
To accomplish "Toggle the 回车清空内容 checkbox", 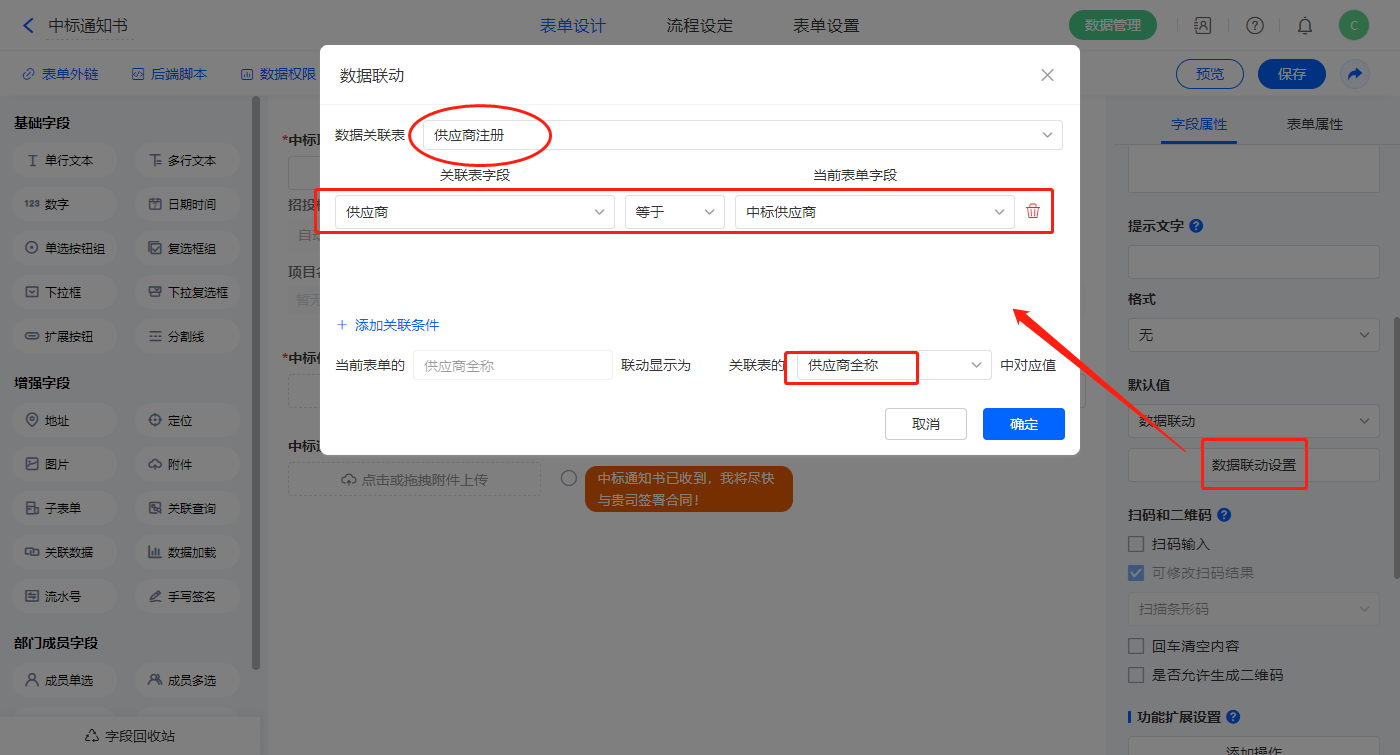I will click(x=1136, y=646).
